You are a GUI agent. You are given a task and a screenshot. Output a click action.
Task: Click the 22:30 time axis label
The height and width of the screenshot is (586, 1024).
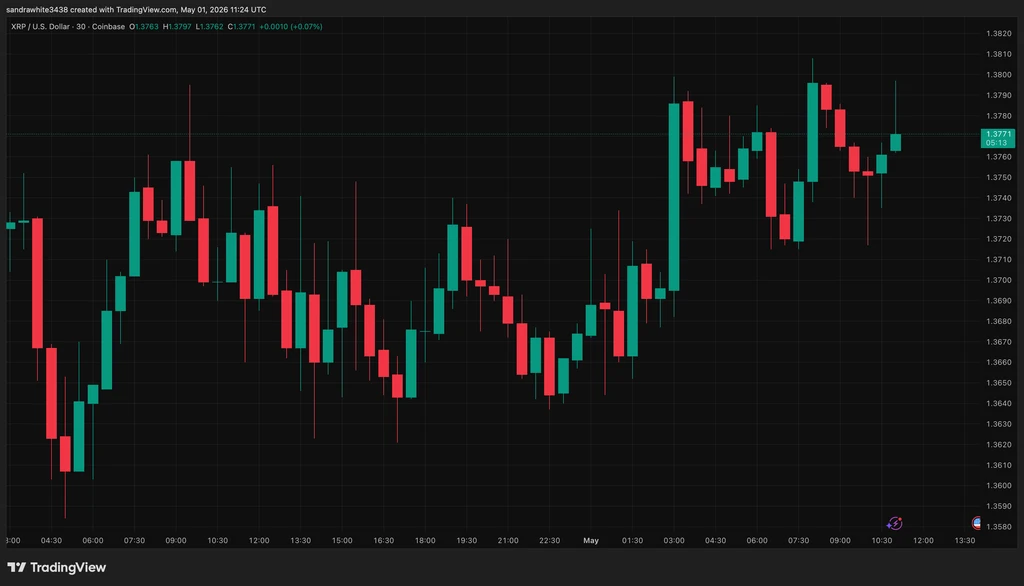point(549,540)
